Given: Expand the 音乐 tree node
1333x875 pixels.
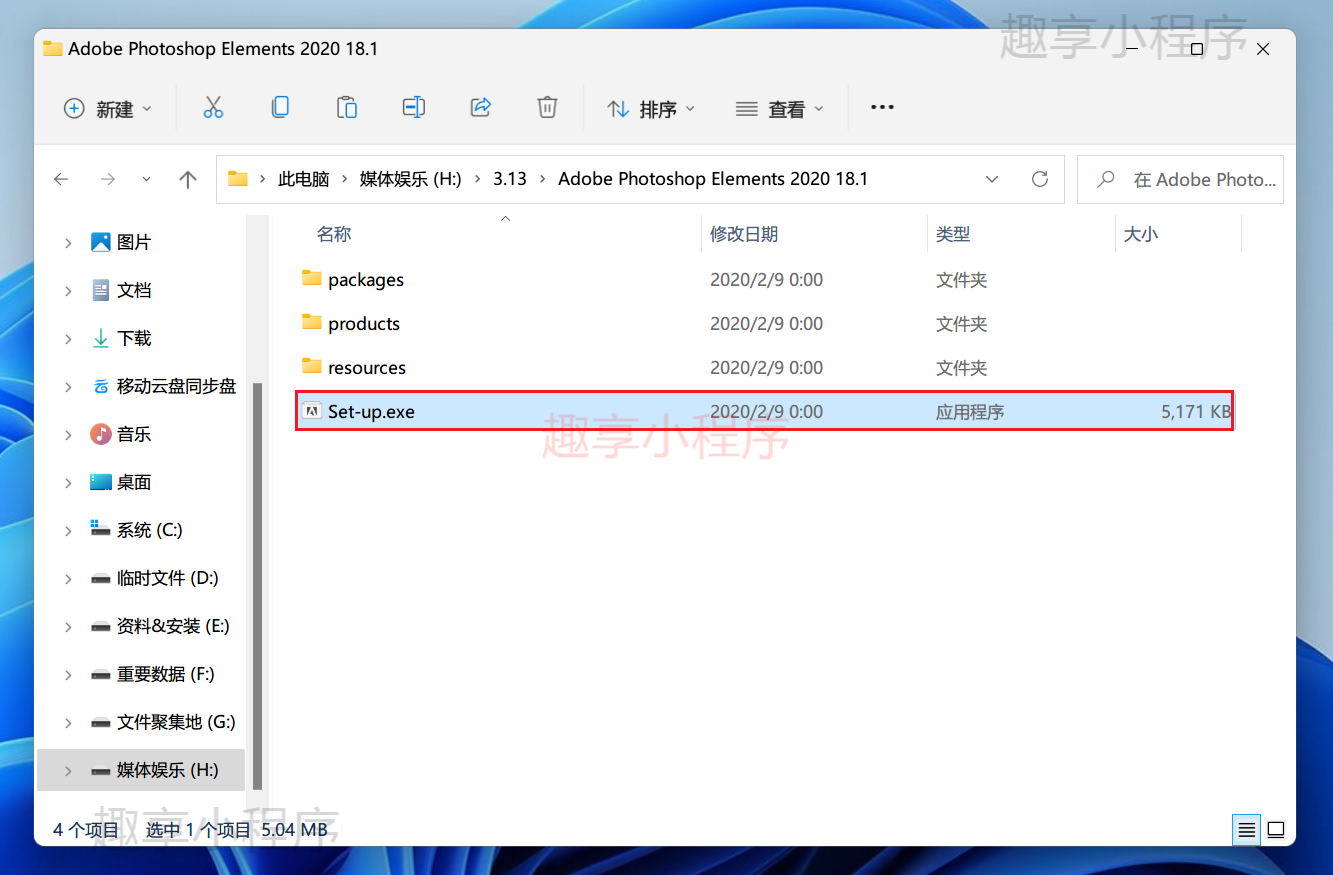Looking at the screenshot, I should pyautogui.click(x=68, y=435).
